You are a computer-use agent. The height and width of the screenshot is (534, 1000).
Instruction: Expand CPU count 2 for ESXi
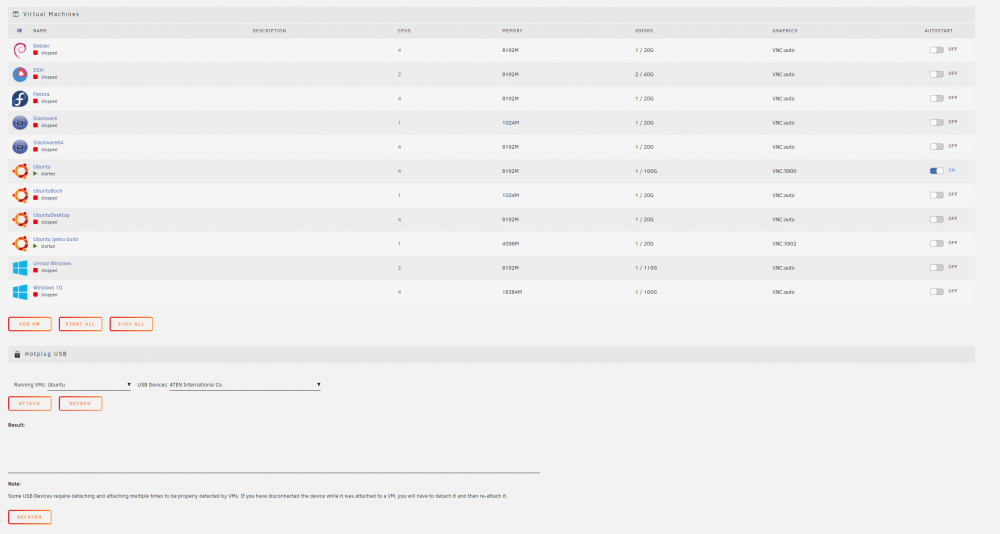(x=399, y=75)
